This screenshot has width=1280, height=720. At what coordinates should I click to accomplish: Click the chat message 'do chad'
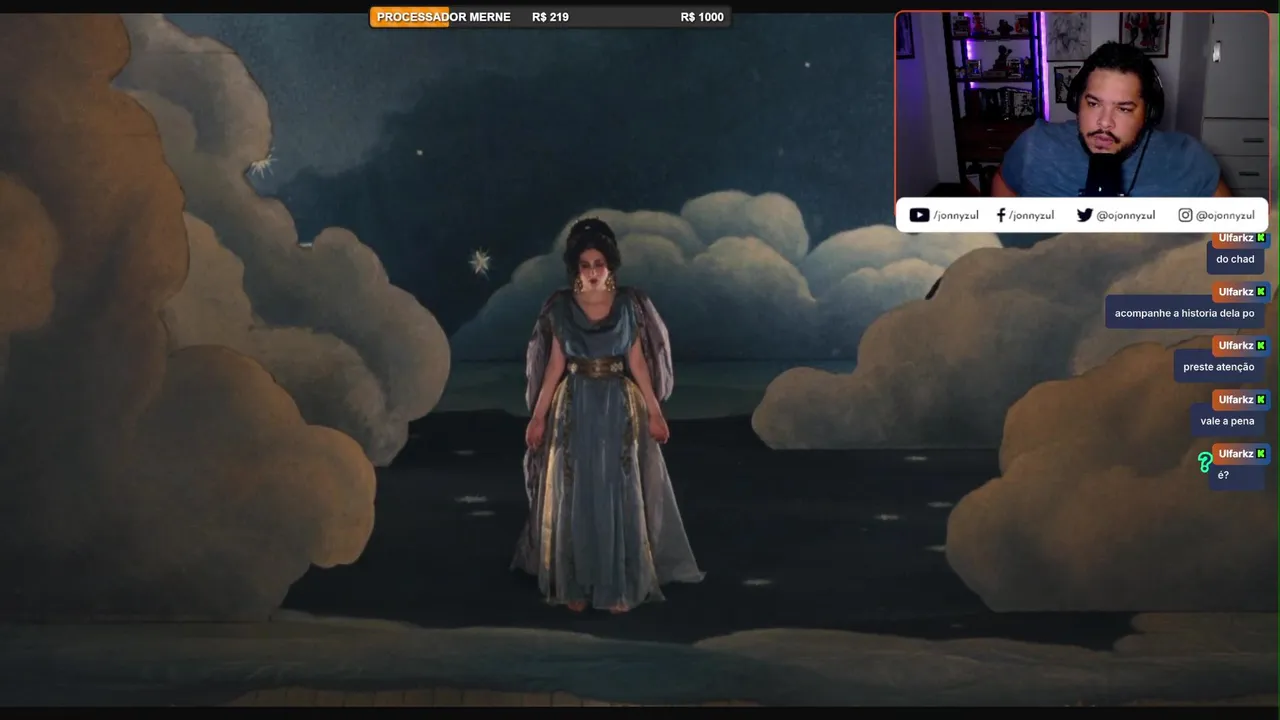coord(1235,259)
